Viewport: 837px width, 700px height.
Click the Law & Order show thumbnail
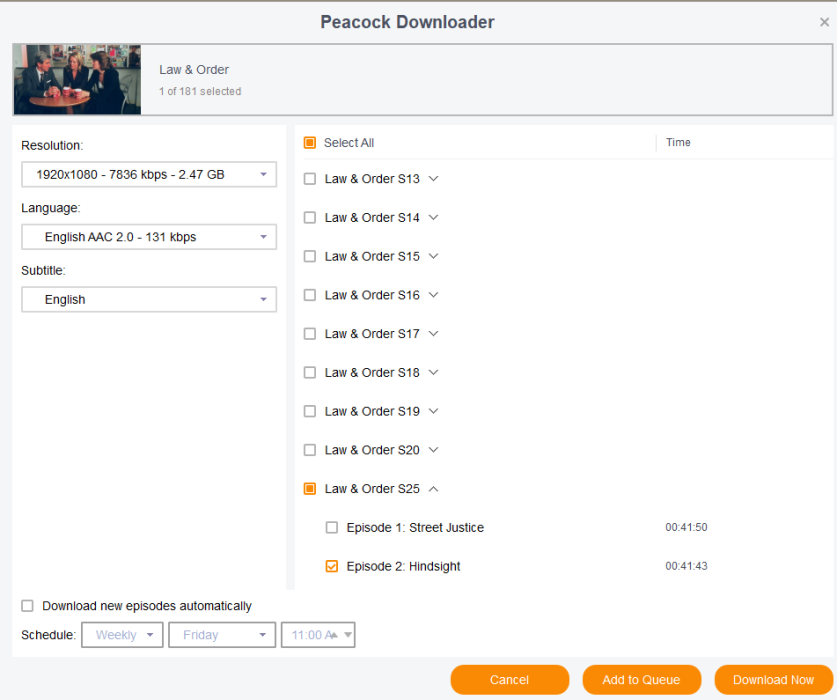(77, 80)
